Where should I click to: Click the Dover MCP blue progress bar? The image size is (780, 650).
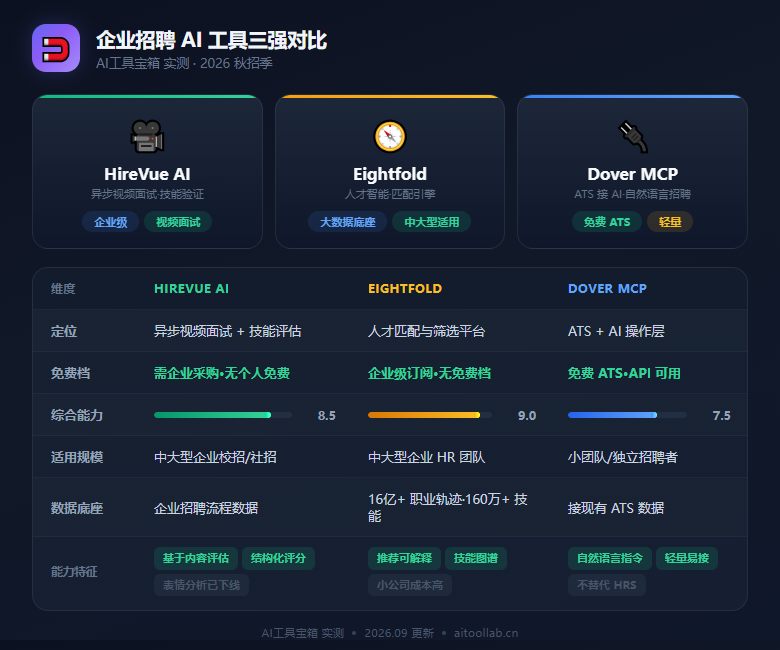pyautogui.click(x=627, y=415)
